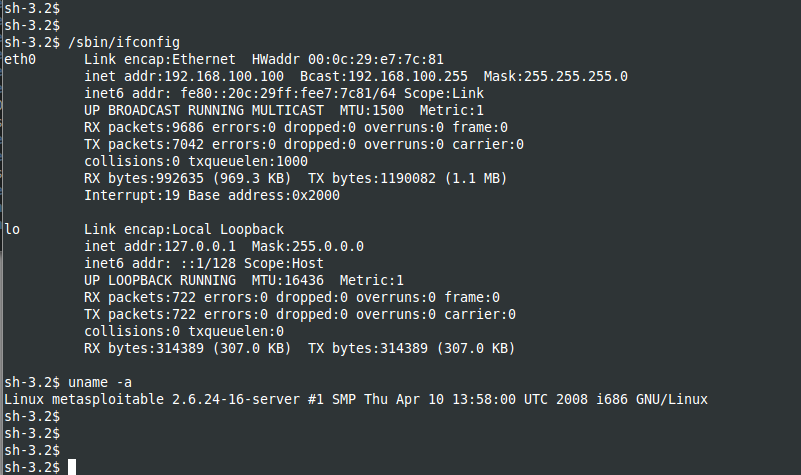Click the MTU:16436 loopback text
Viewport: 801px width, 475px height.
280,280
